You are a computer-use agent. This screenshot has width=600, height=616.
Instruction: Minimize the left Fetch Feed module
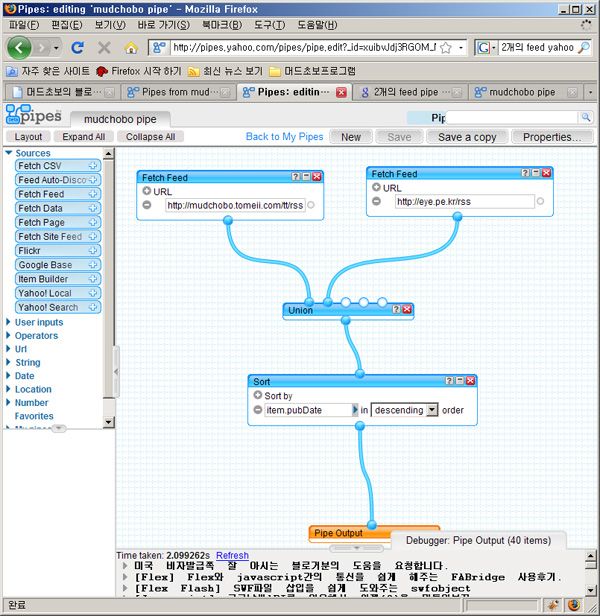click(306, 177)
